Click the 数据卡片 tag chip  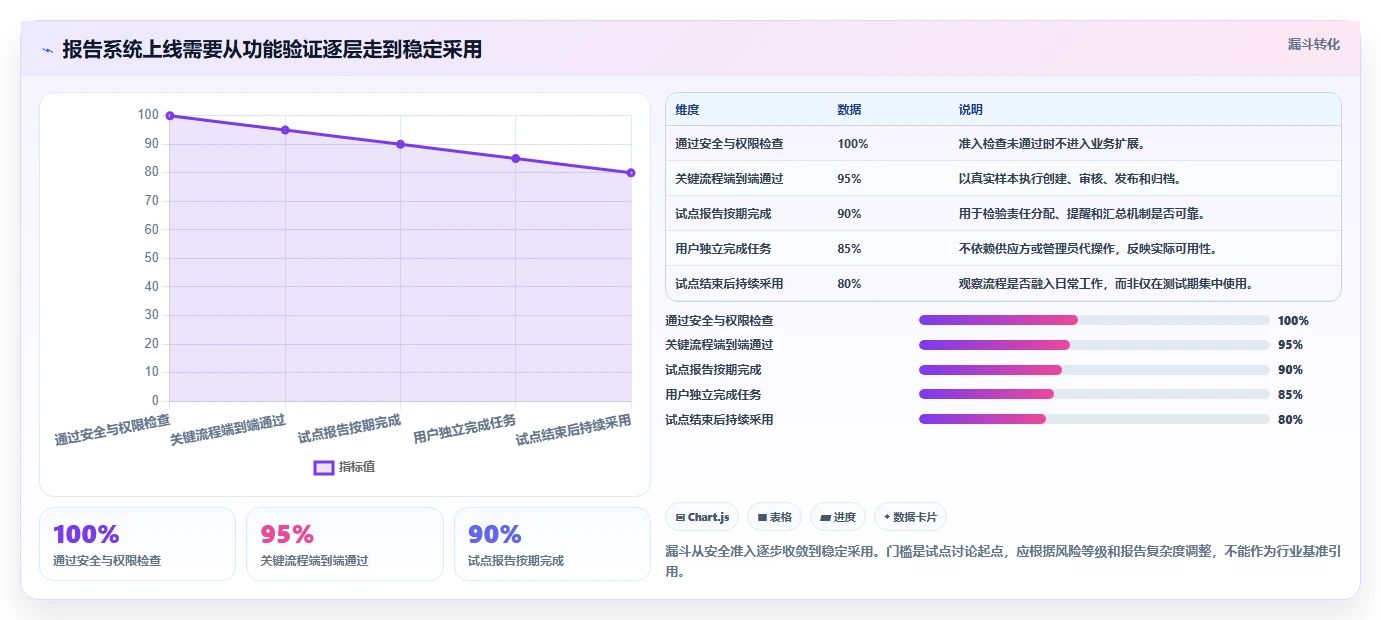point(910,517)
